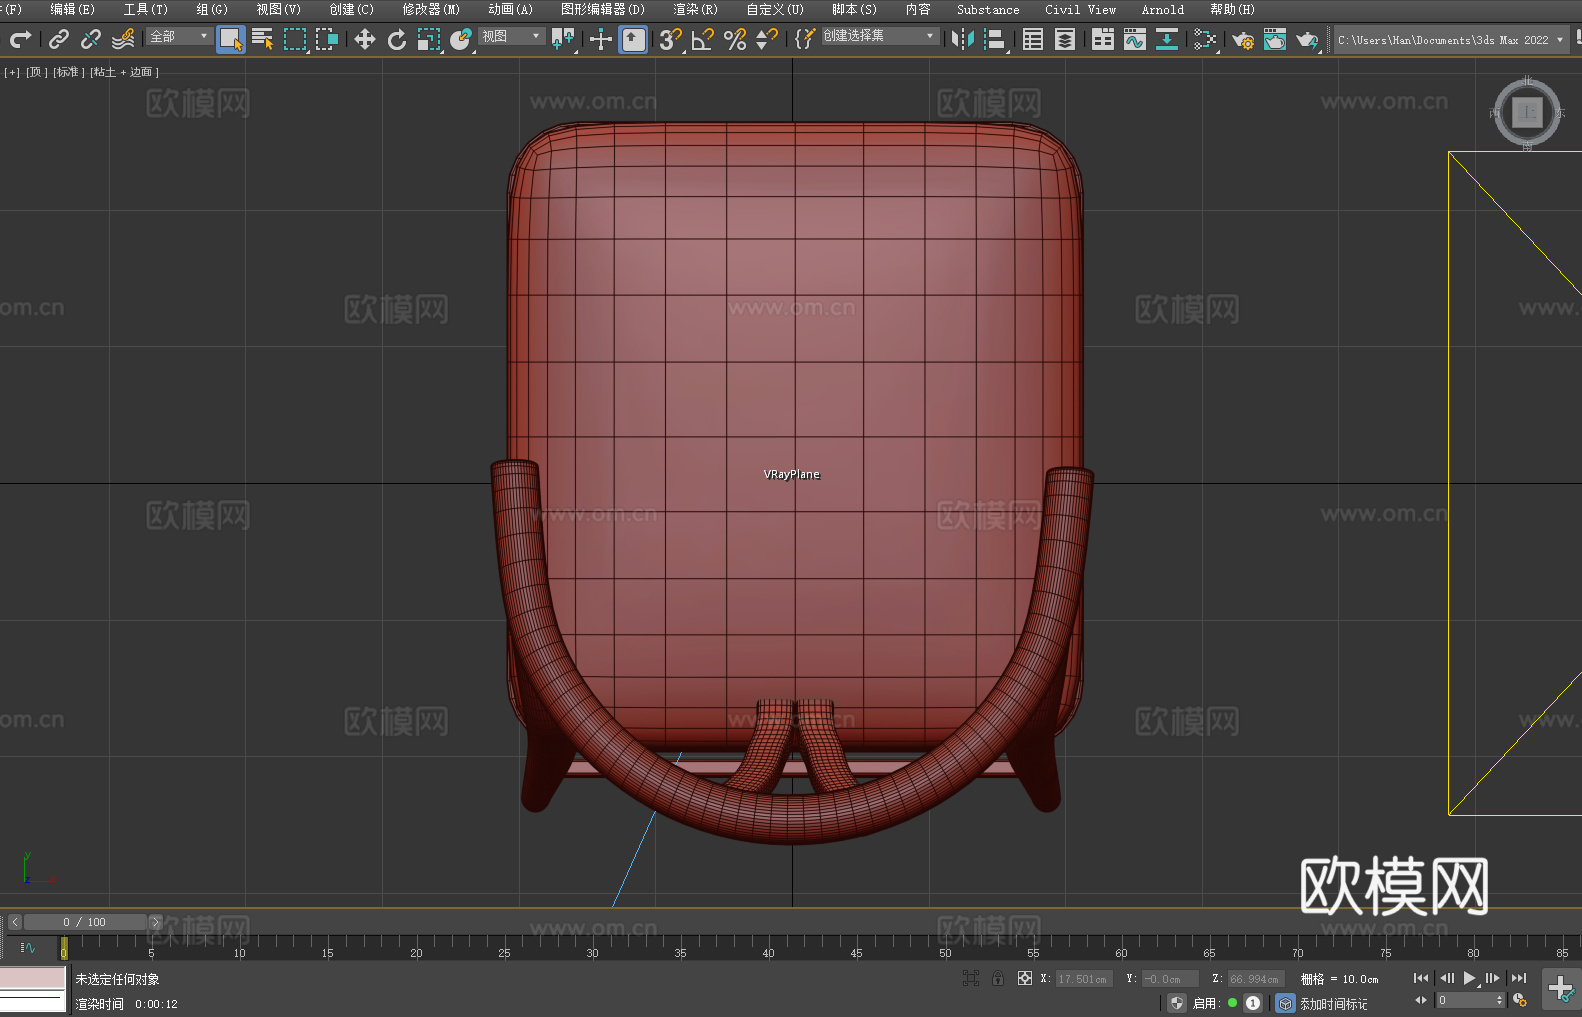
Task: Toggle Window/Crossing selection mode
Action: (x=327, y=39)
